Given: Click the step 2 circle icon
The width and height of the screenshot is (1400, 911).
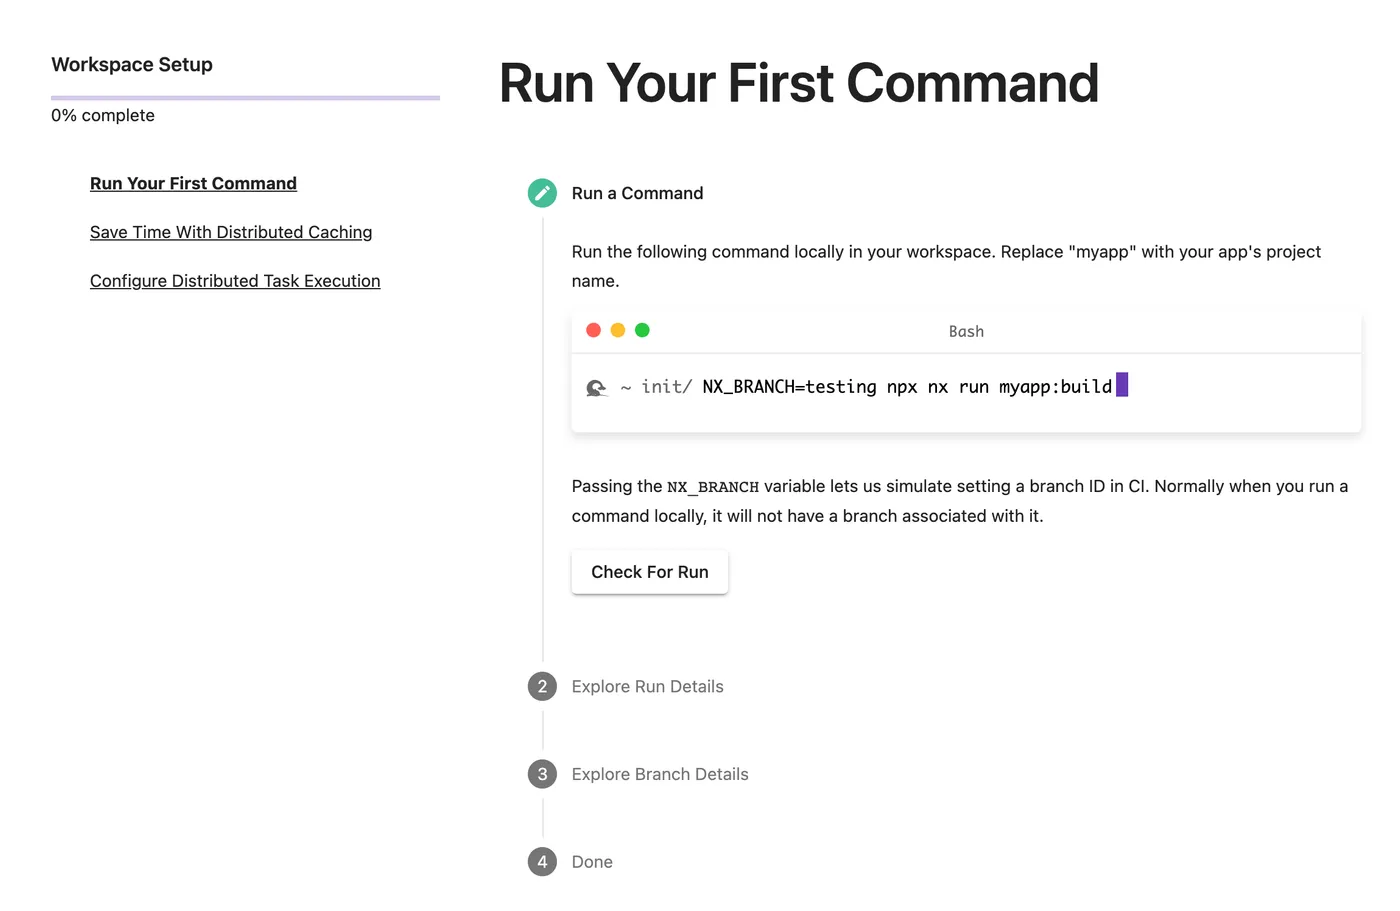Looking at the screenshot, I should point(542,687).
